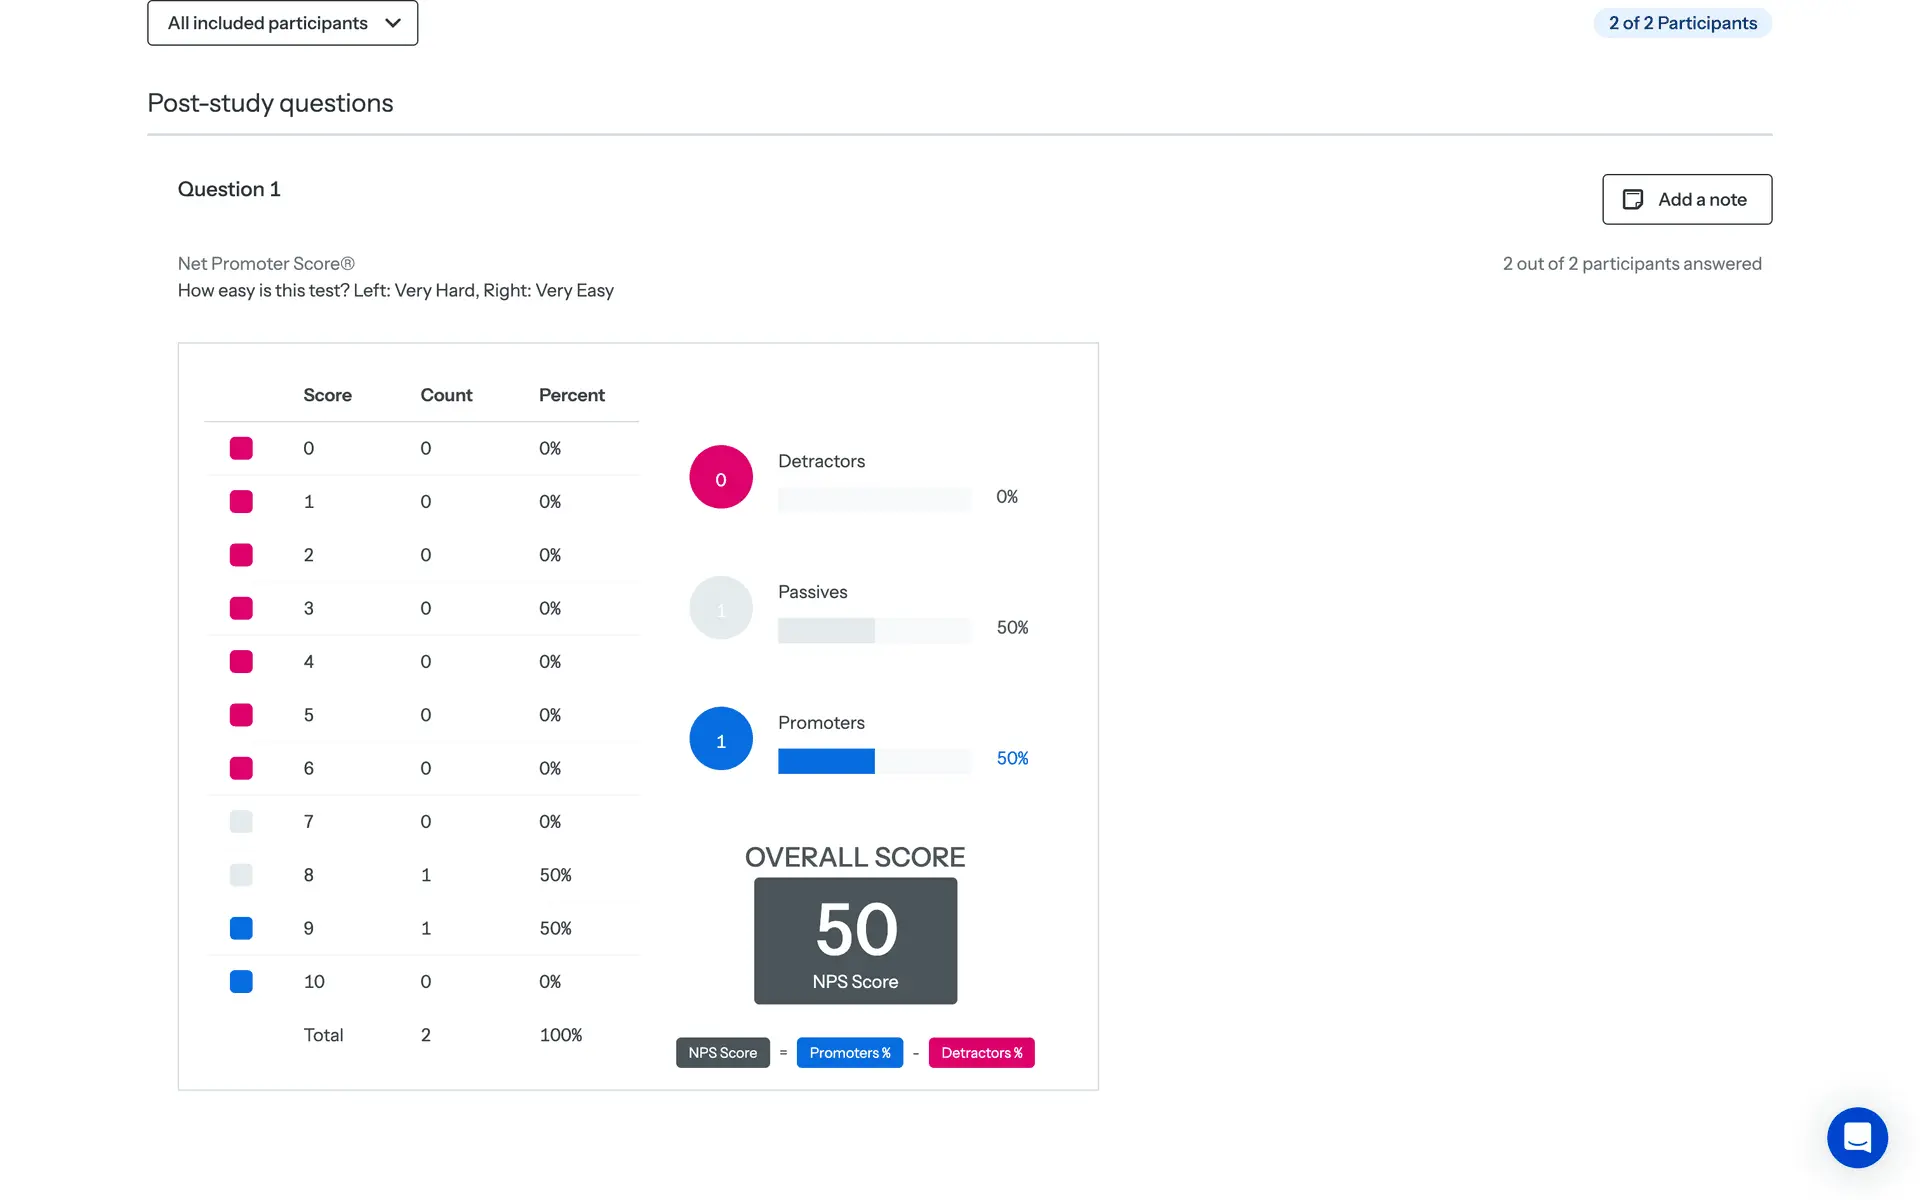1920x1200 pixels.
Task: Click the pink swatch for score 0
Action: point(241,448)
